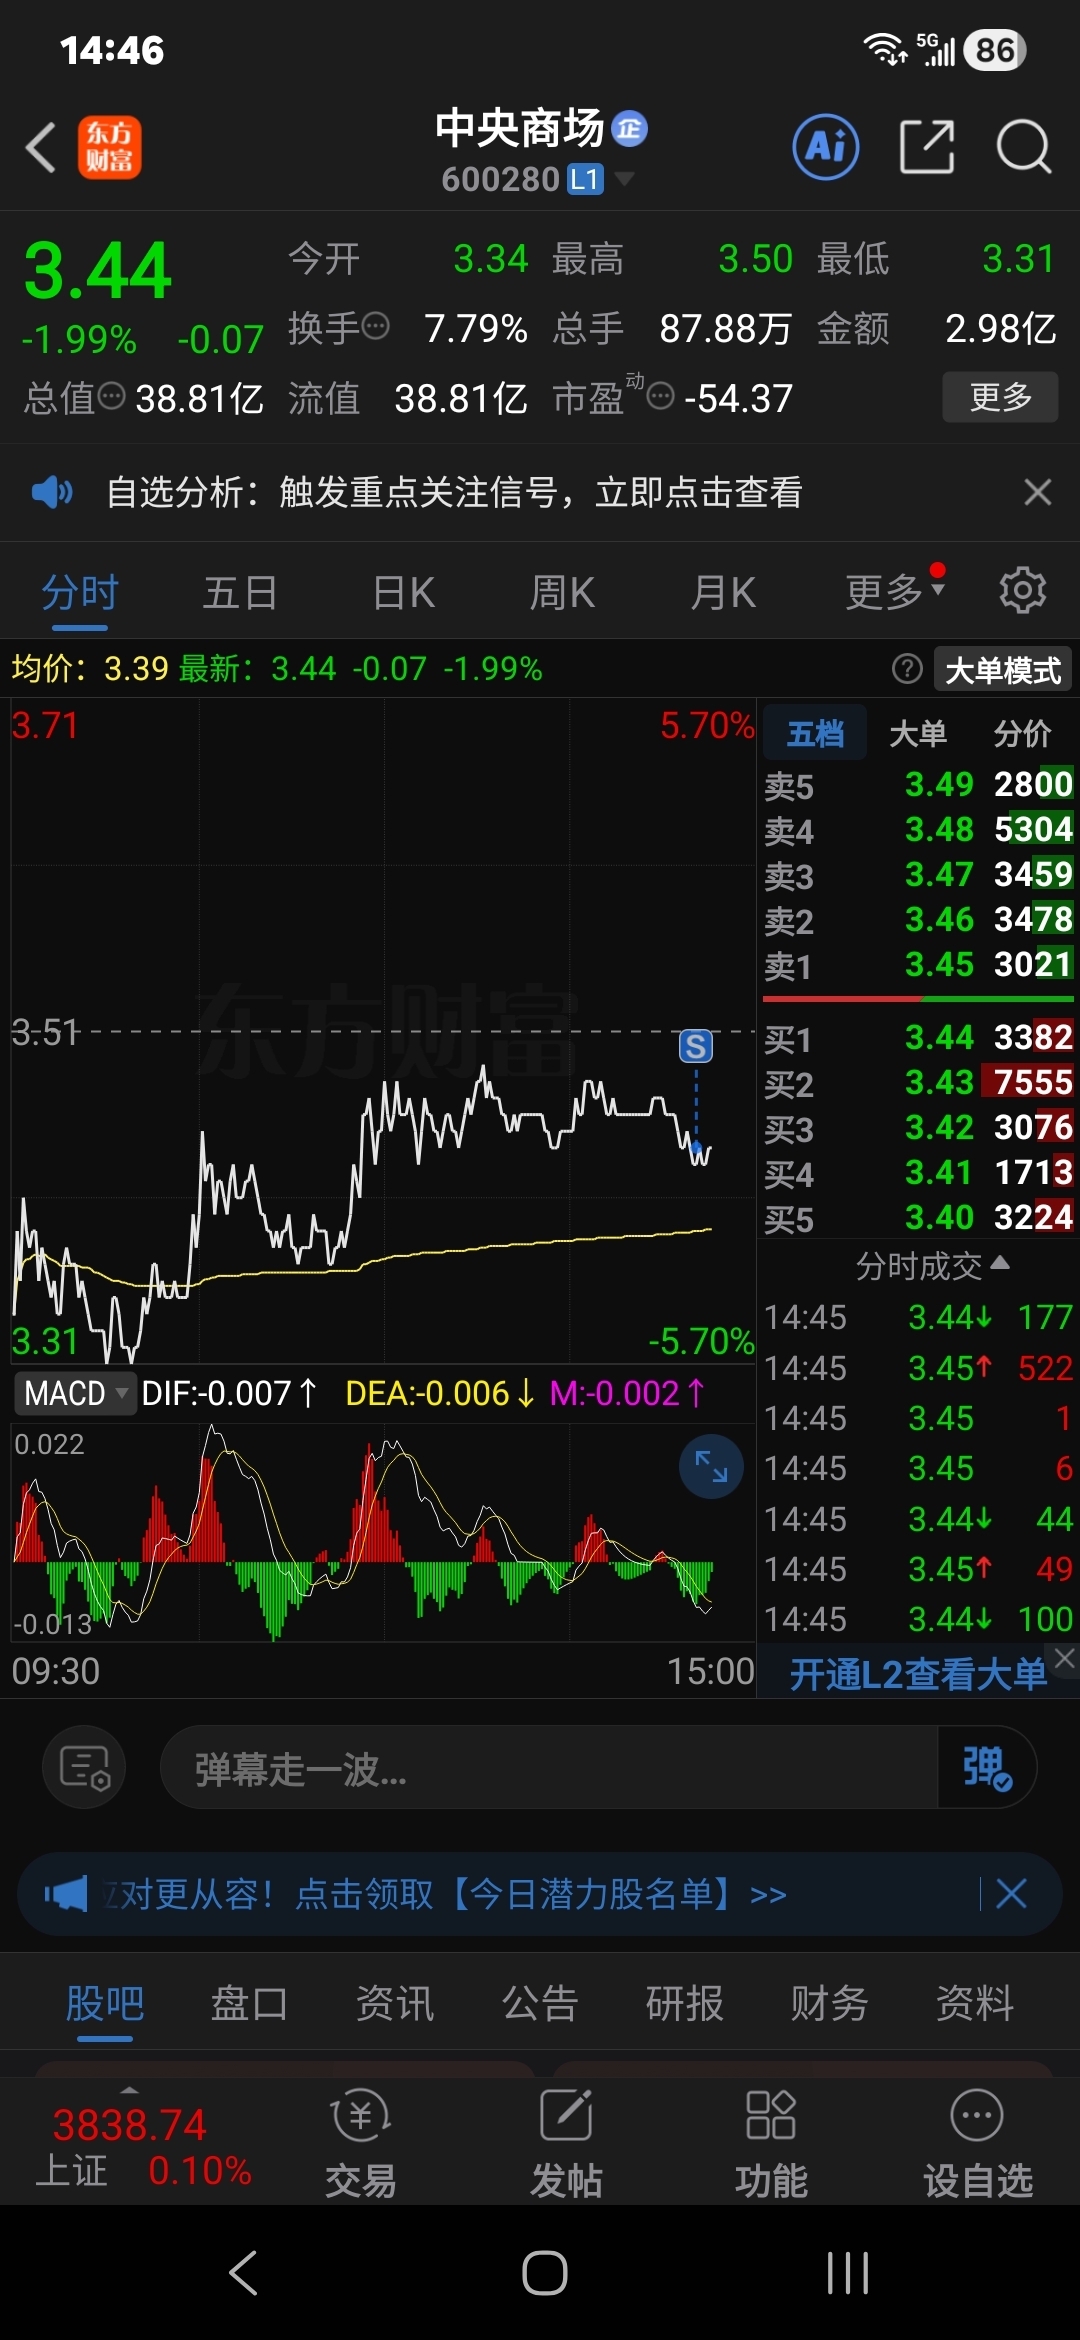Select the 股吧 tab

(x=105, y=2003)
